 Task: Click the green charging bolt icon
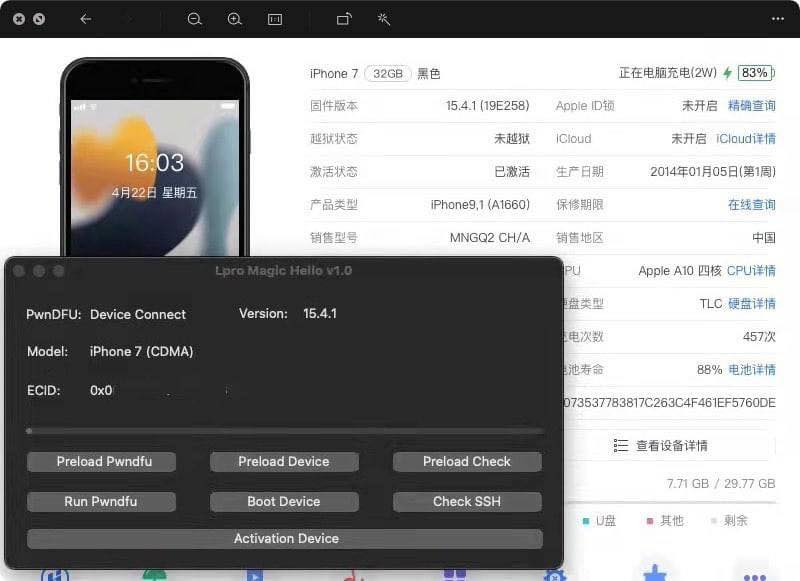coord(728,73)
